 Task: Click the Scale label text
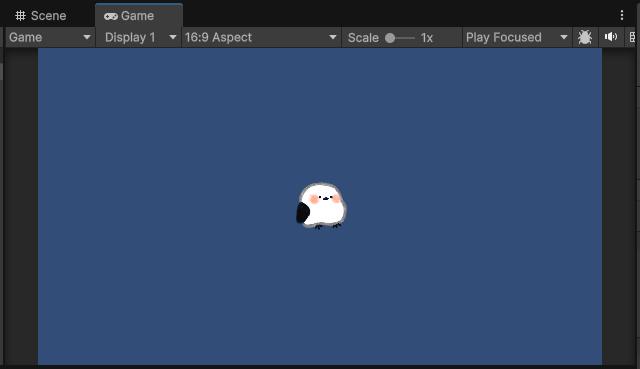click(x=363, y=38)
